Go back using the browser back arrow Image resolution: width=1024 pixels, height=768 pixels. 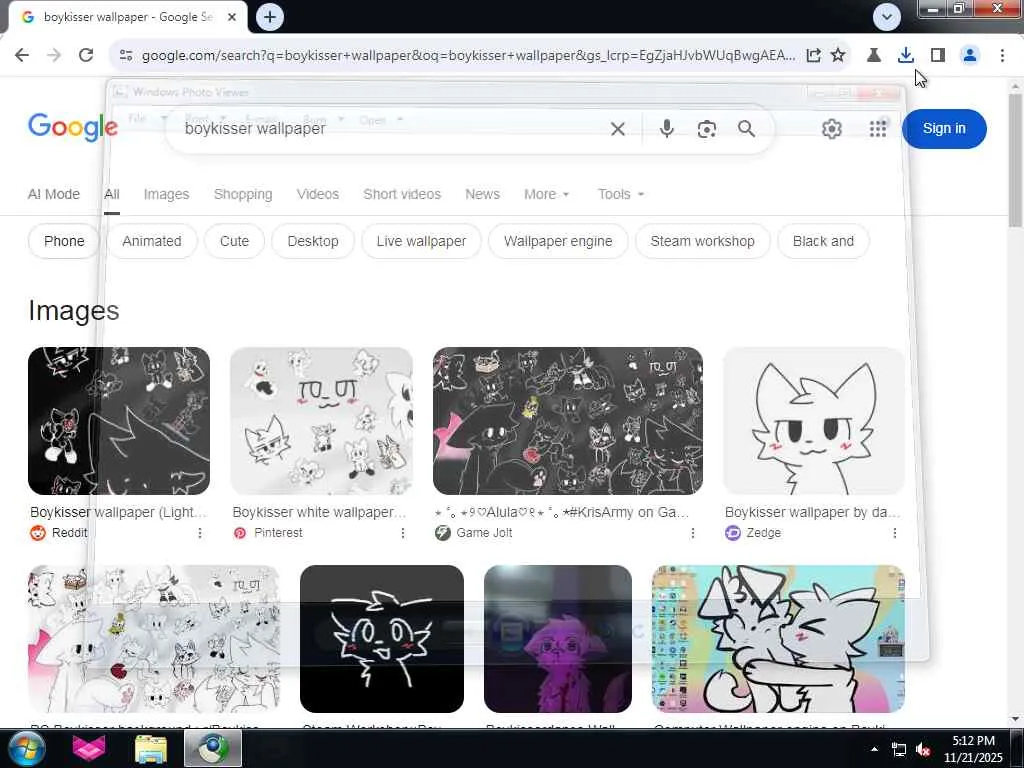click(x=22, y=55)
